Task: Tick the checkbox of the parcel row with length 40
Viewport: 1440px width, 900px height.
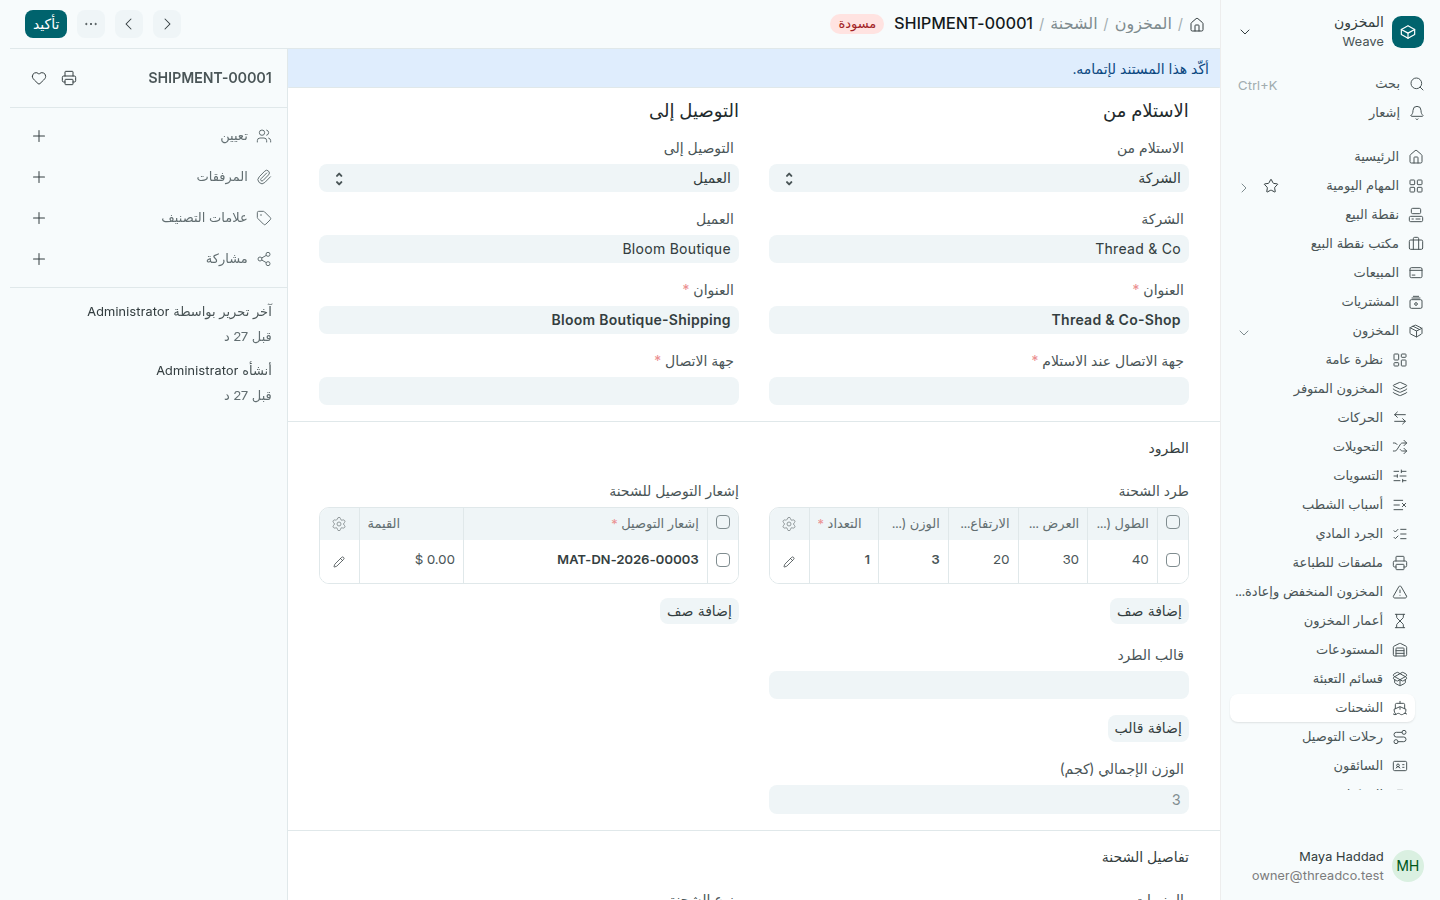Action: (1173, 560)
